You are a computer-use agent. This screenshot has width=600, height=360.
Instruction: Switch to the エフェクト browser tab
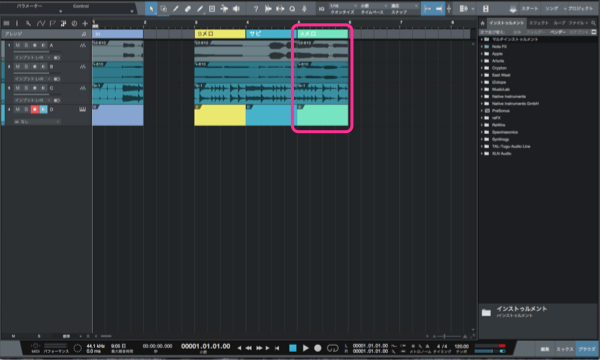(x=538, y=23)
